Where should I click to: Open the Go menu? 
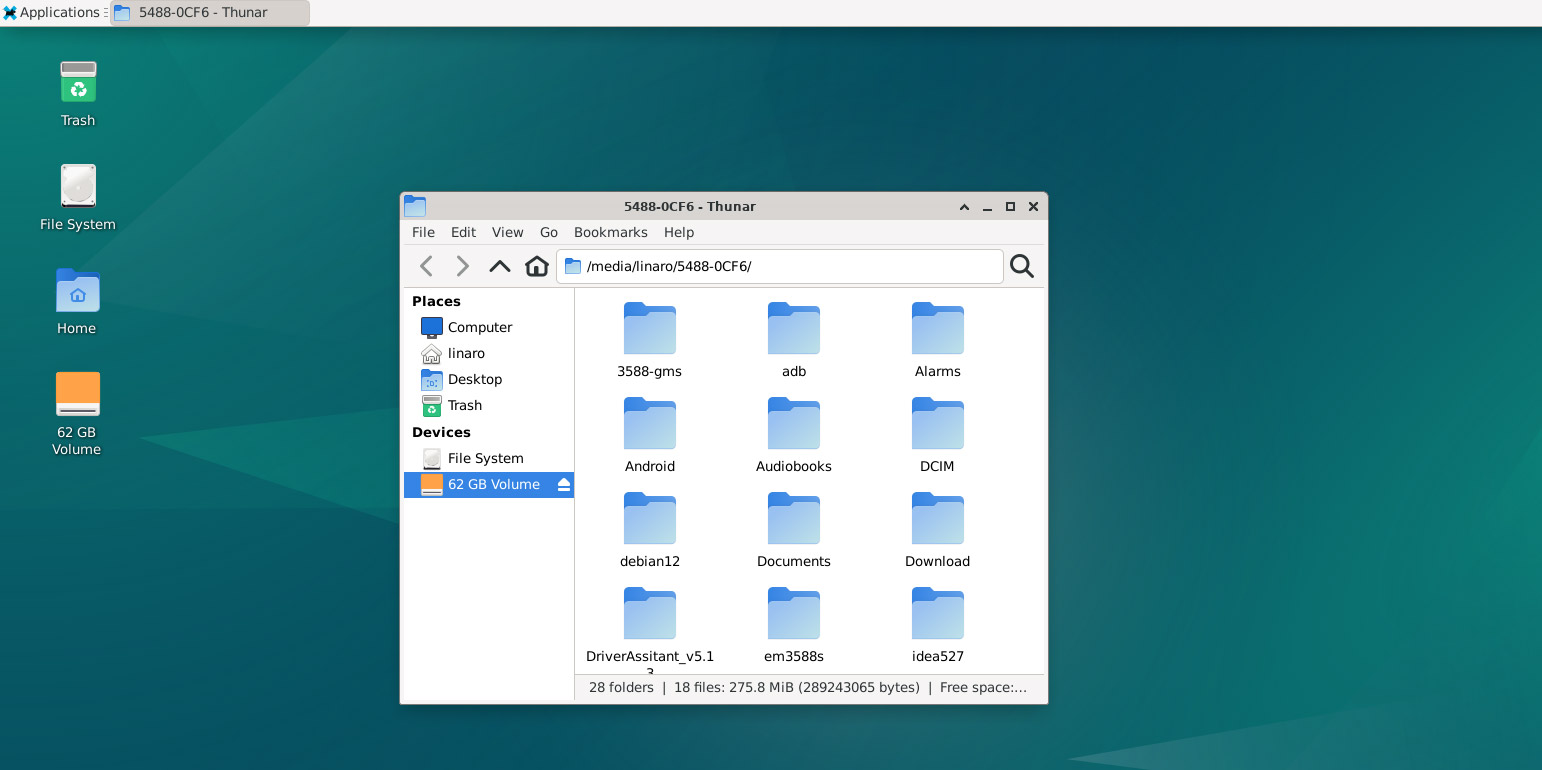coord(549,232)
